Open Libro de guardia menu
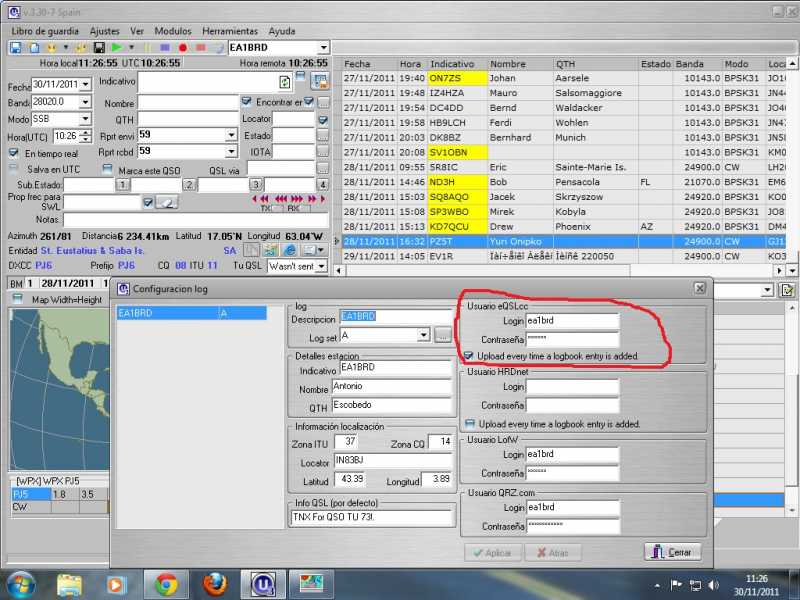The image size is (800, 600). (45, 31)
